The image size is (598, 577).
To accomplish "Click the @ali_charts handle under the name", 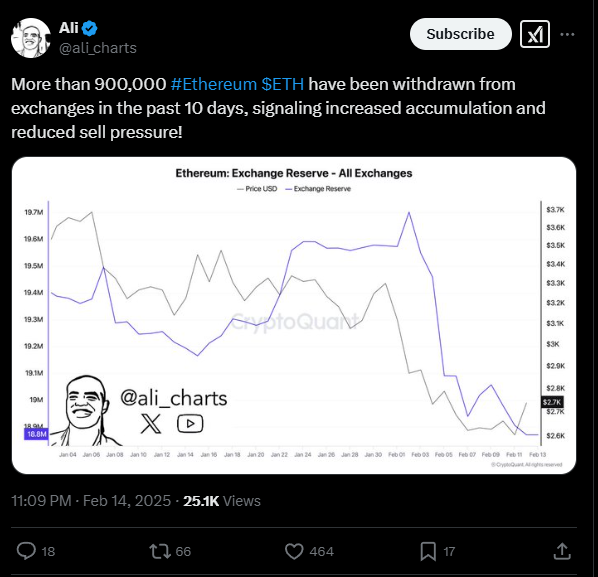I will click(98, 48).
